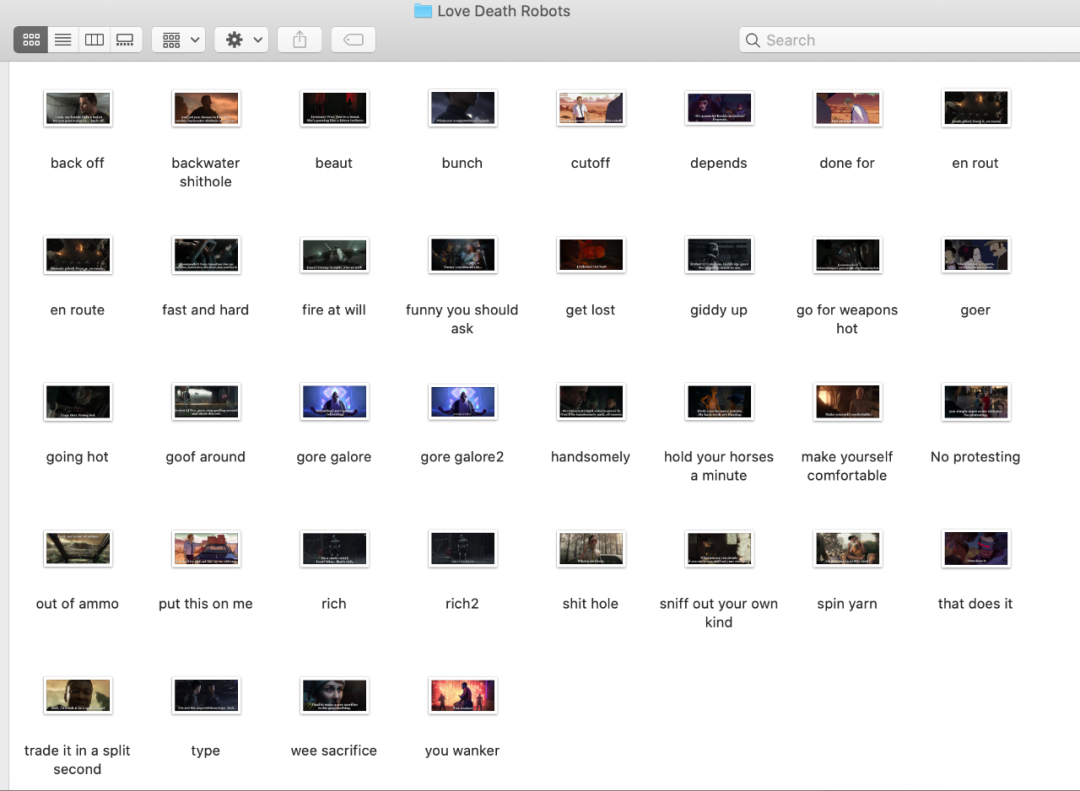The image size is (1080, 791).
Task: Open the group-by arrangement dropdown
Action: coord(180,40)
